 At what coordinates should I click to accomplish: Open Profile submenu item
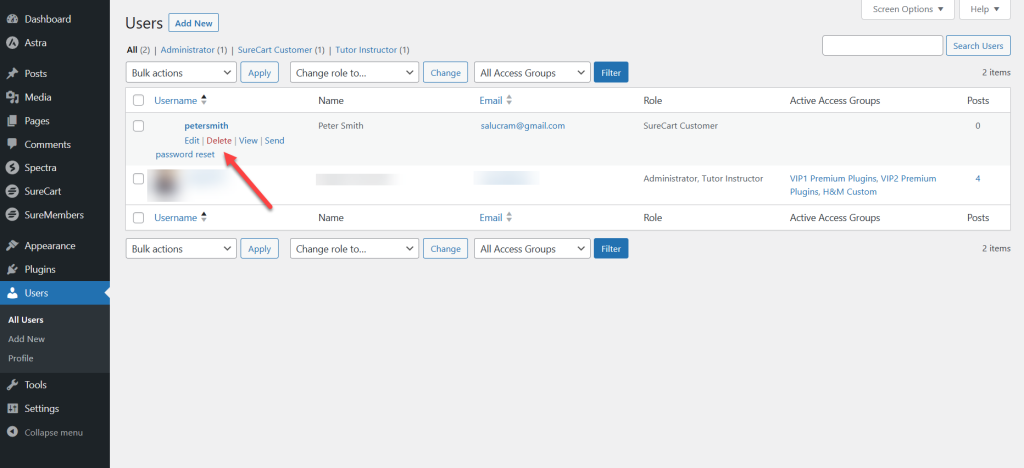[20, 358]
